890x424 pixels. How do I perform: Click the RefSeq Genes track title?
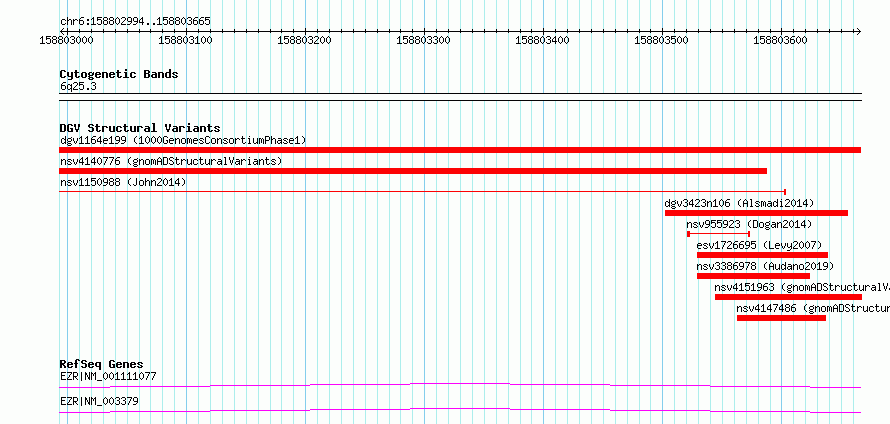(101, 364)
